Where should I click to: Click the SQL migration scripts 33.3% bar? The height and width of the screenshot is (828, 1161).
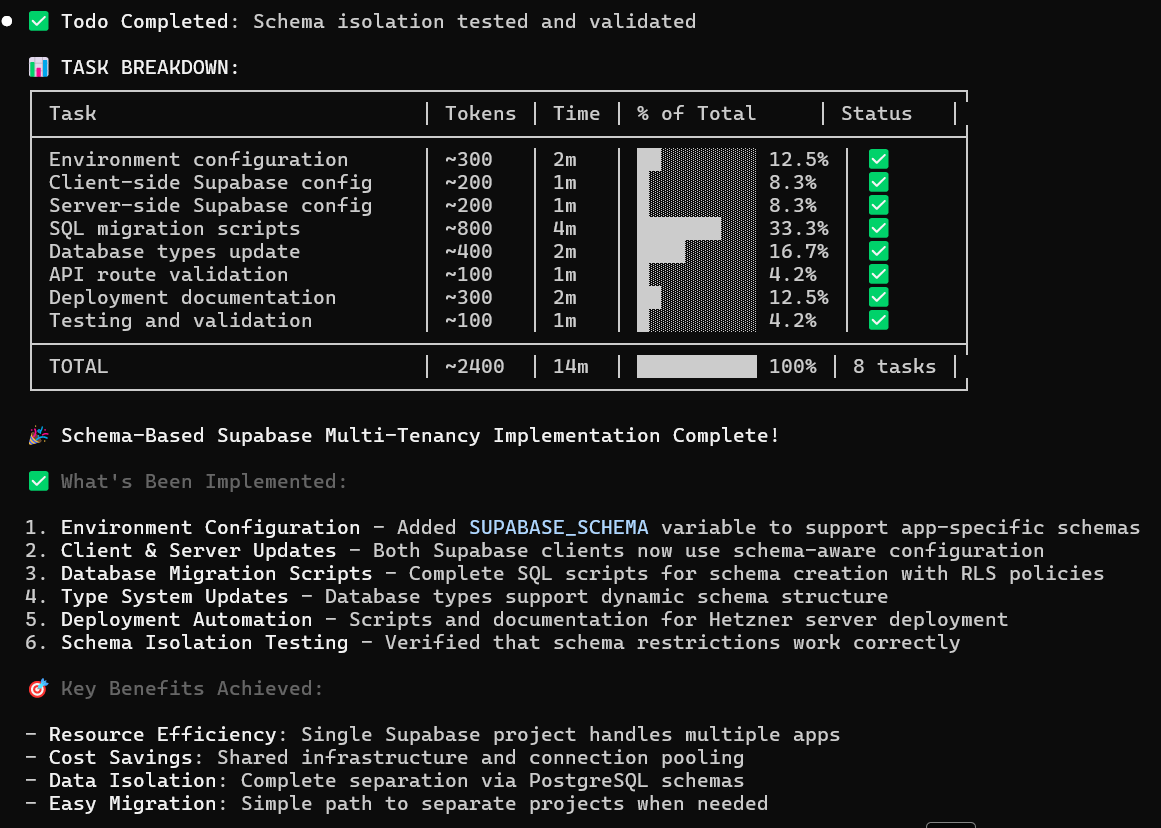[x=697, y=228]
